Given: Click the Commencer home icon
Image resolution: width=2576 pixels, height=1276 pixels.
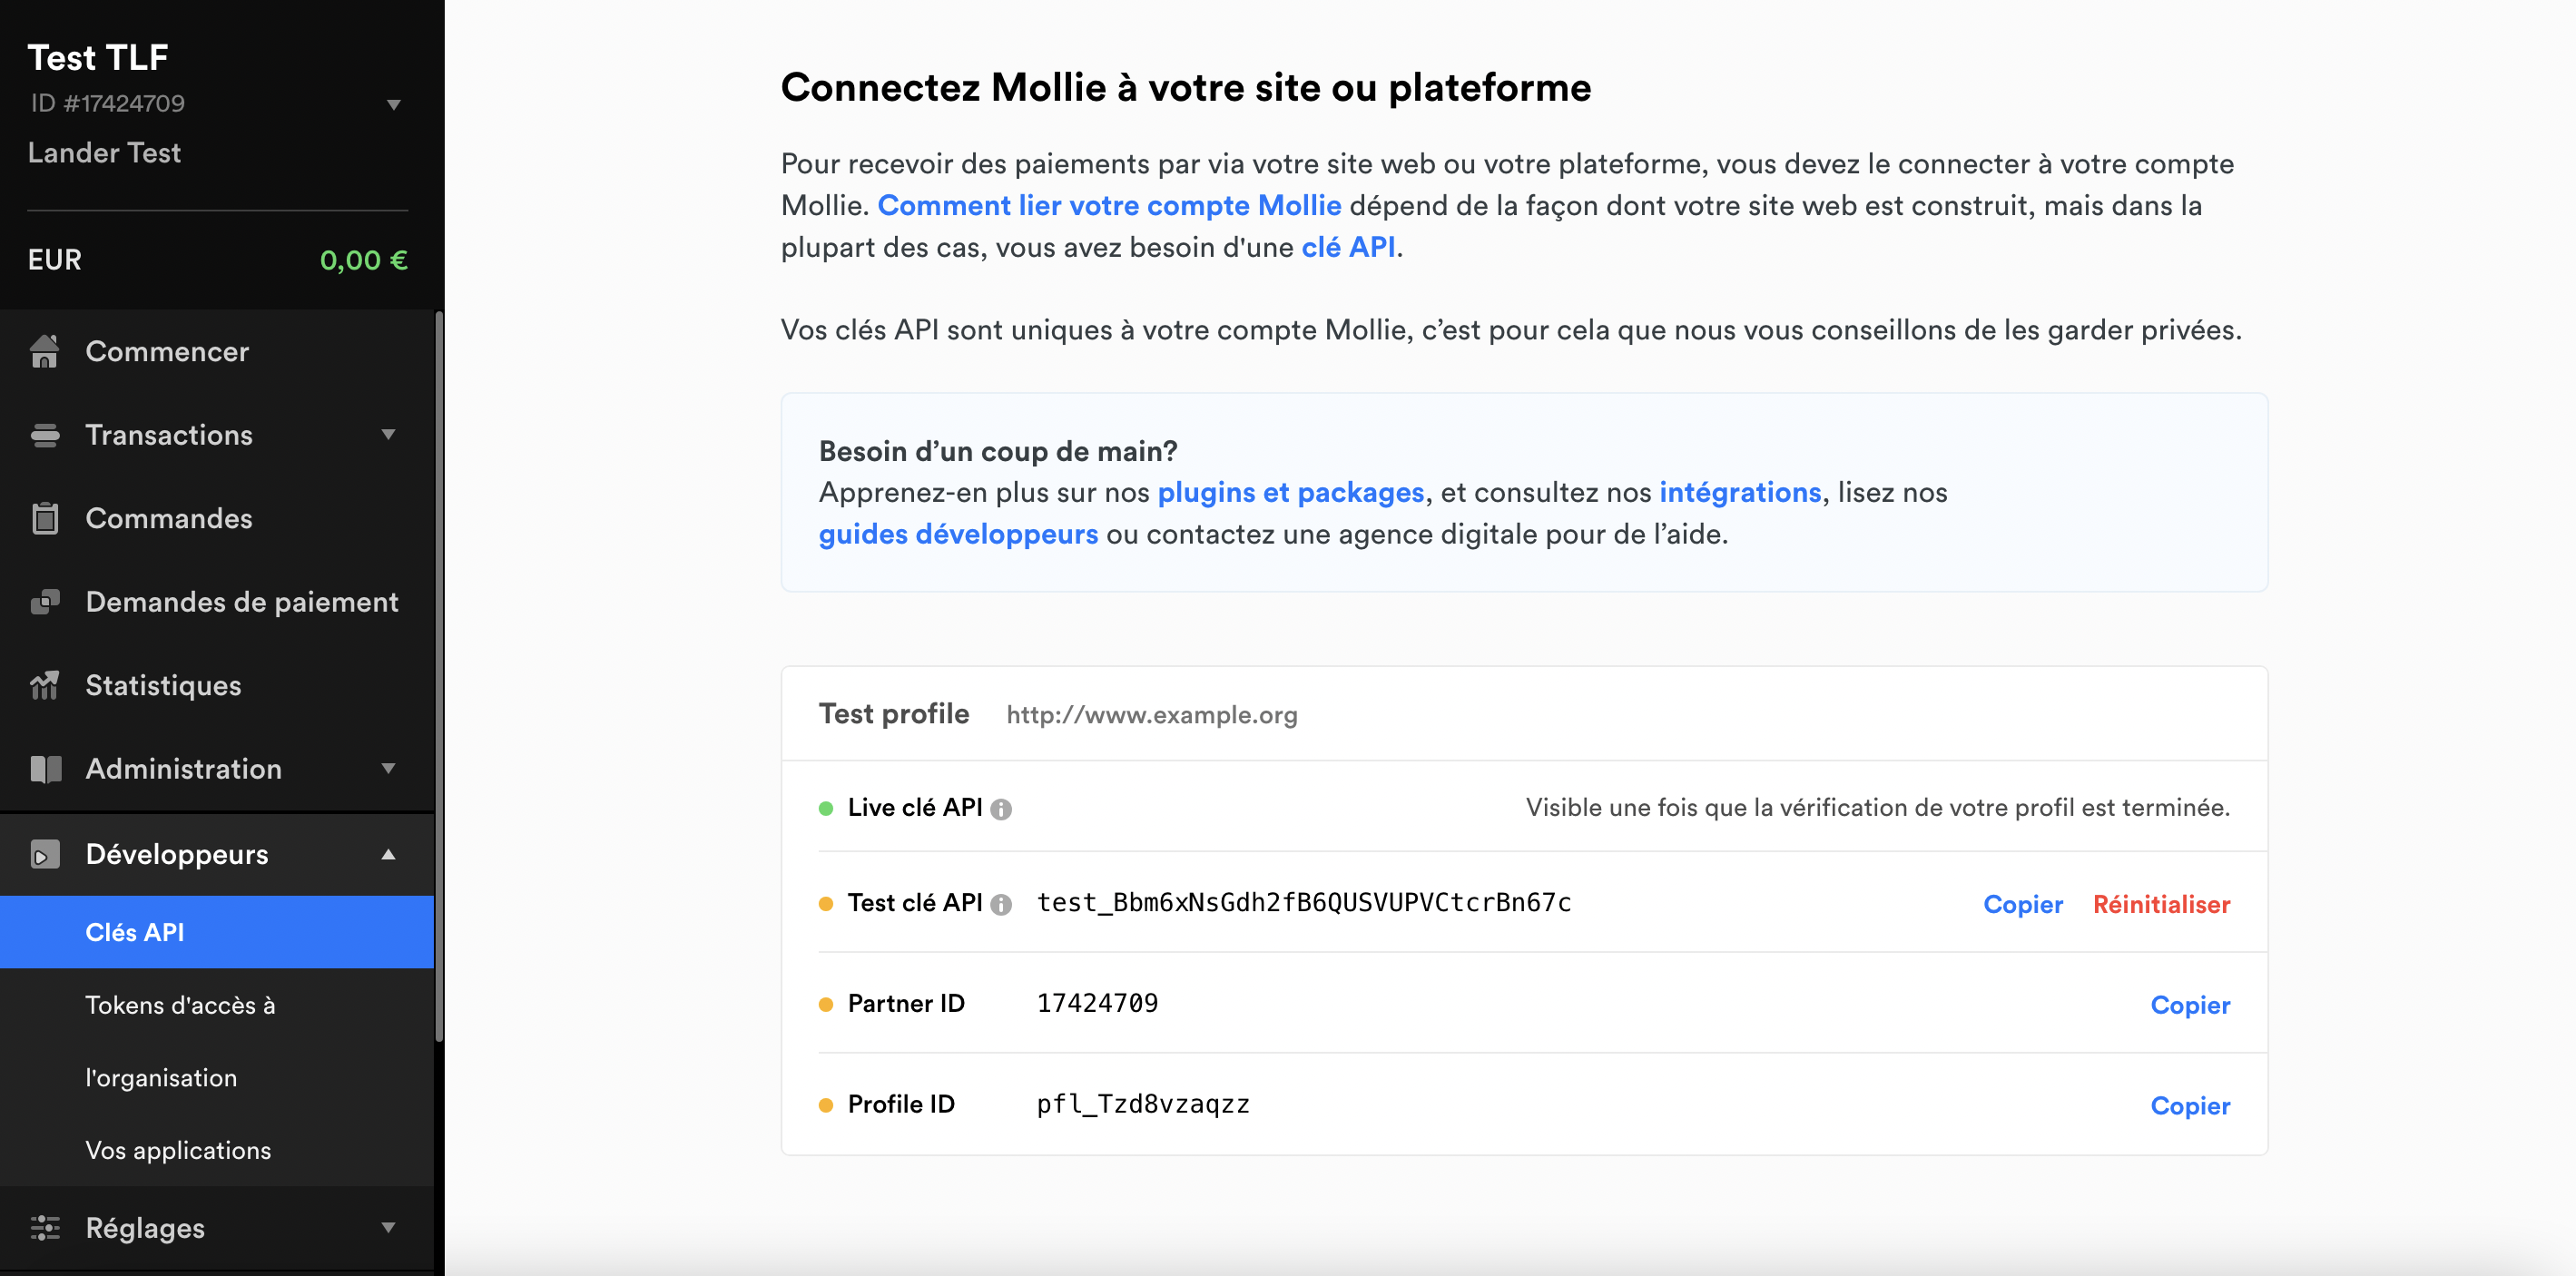Looking at the screenshot, I should coord(45,351).
